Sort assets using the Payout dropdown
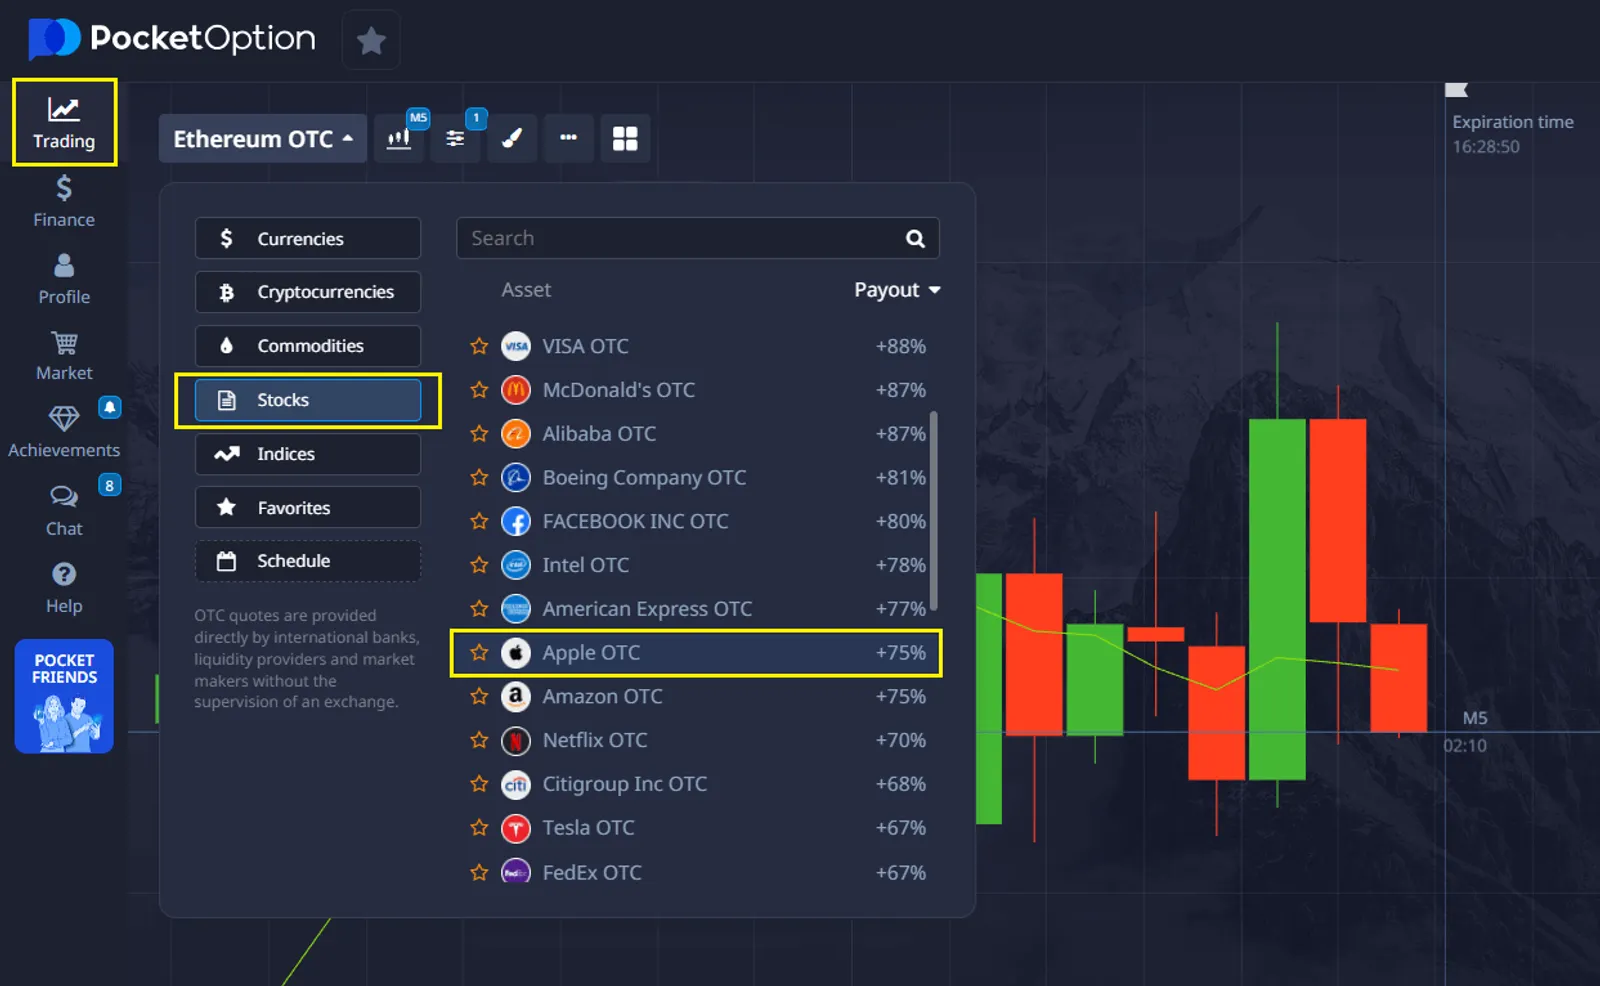This screenshot has height=986, width=1600. tap(896, 290)
